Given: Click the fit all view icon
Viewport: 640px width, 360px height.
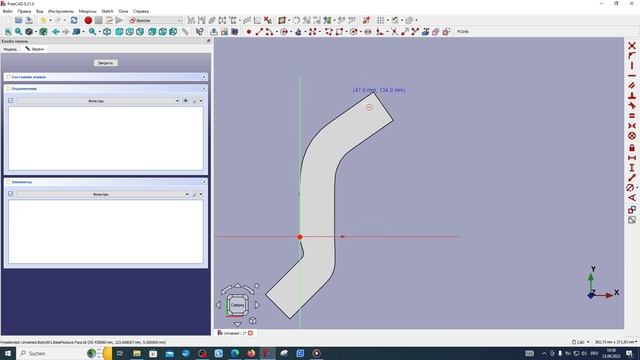Looking at the screenshot, I should tap(8, 31).
